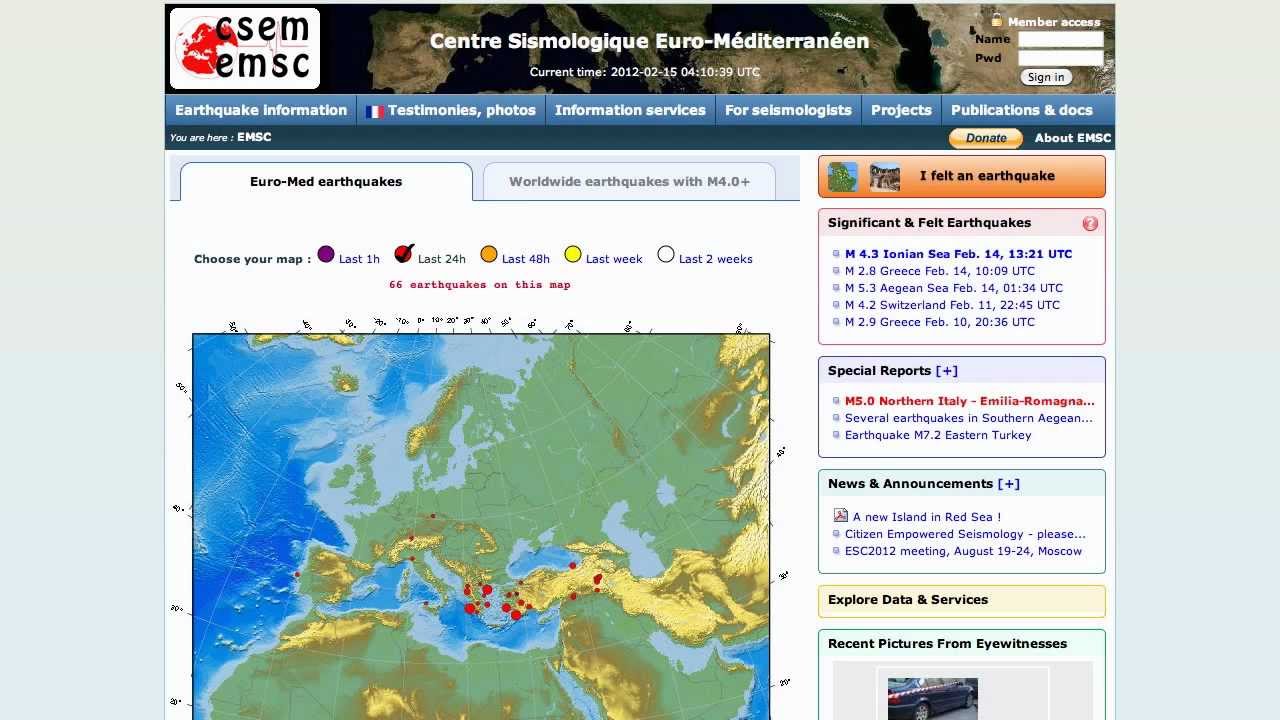Image resolution: width=1280 pixels, height=720 pixels.
Task: Expand Special Reports with the [+] link
Action: (x=946, y=371)
